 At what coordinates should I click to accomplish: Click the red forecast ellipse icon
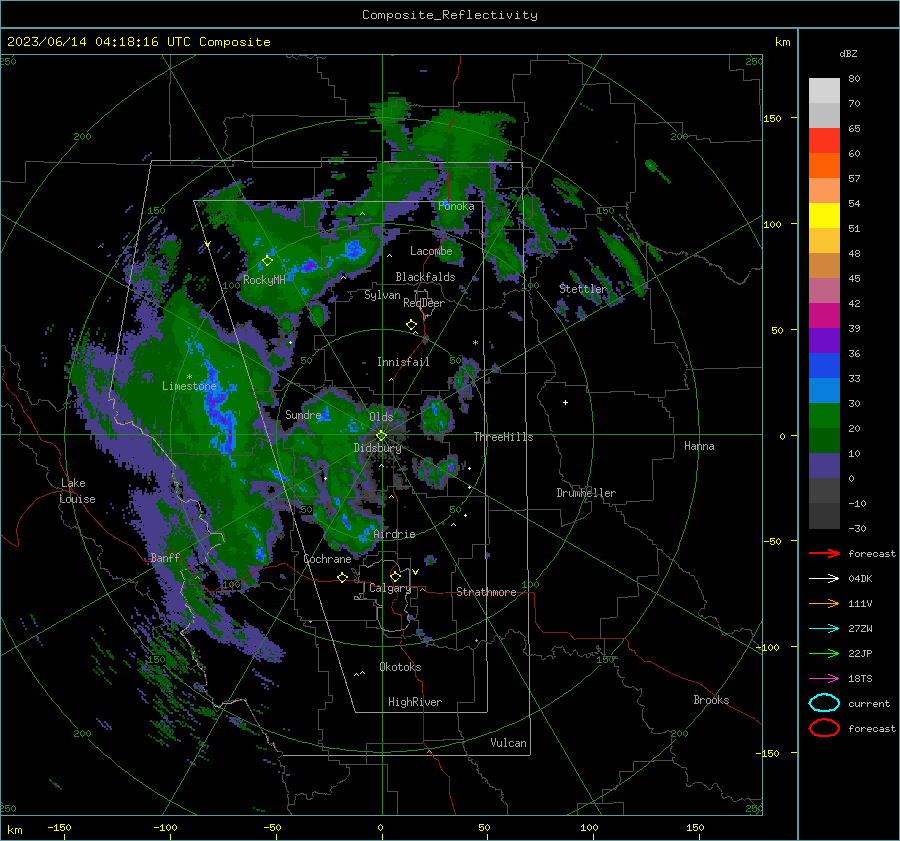coord(824,728)
